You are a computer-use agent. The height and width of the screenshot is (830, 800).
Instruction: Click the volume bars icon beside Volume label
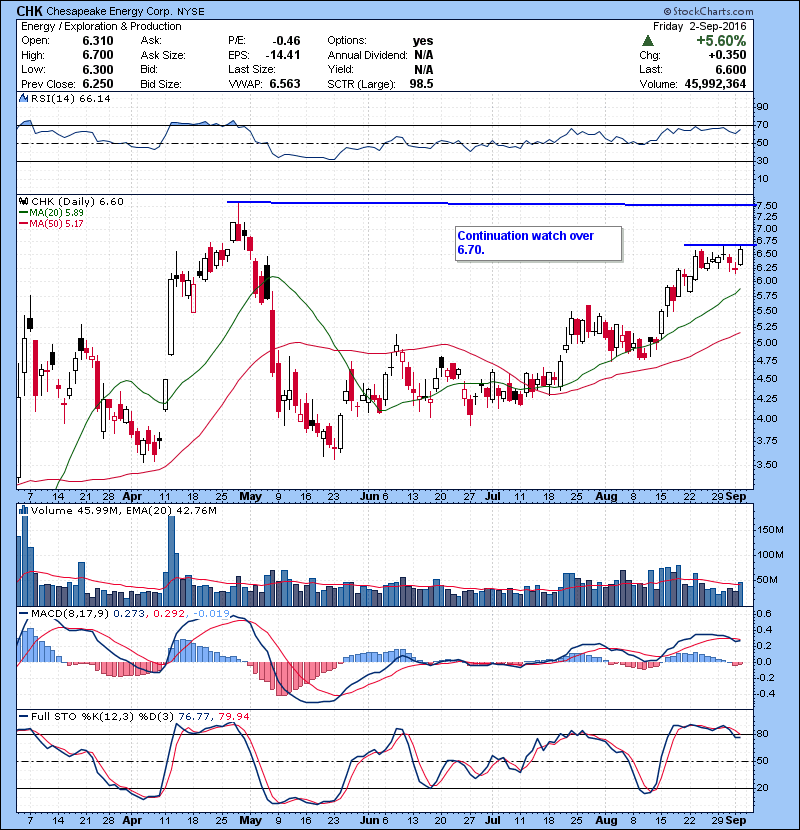(x=23, y=511)
